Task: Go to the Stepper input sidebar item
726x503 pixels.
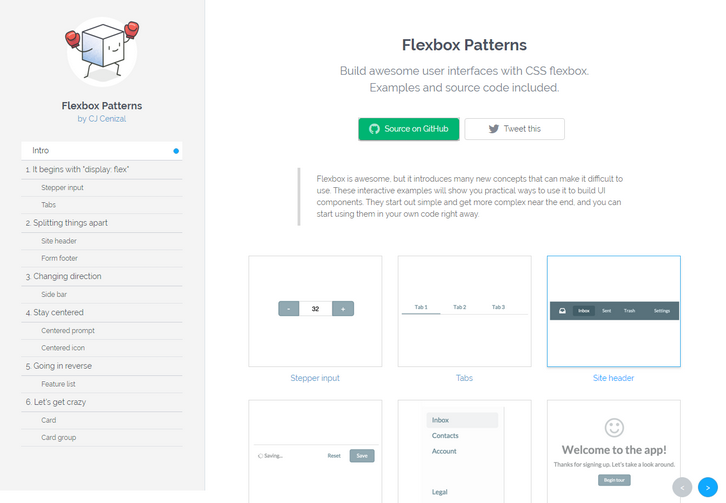Action: point(63,187)
